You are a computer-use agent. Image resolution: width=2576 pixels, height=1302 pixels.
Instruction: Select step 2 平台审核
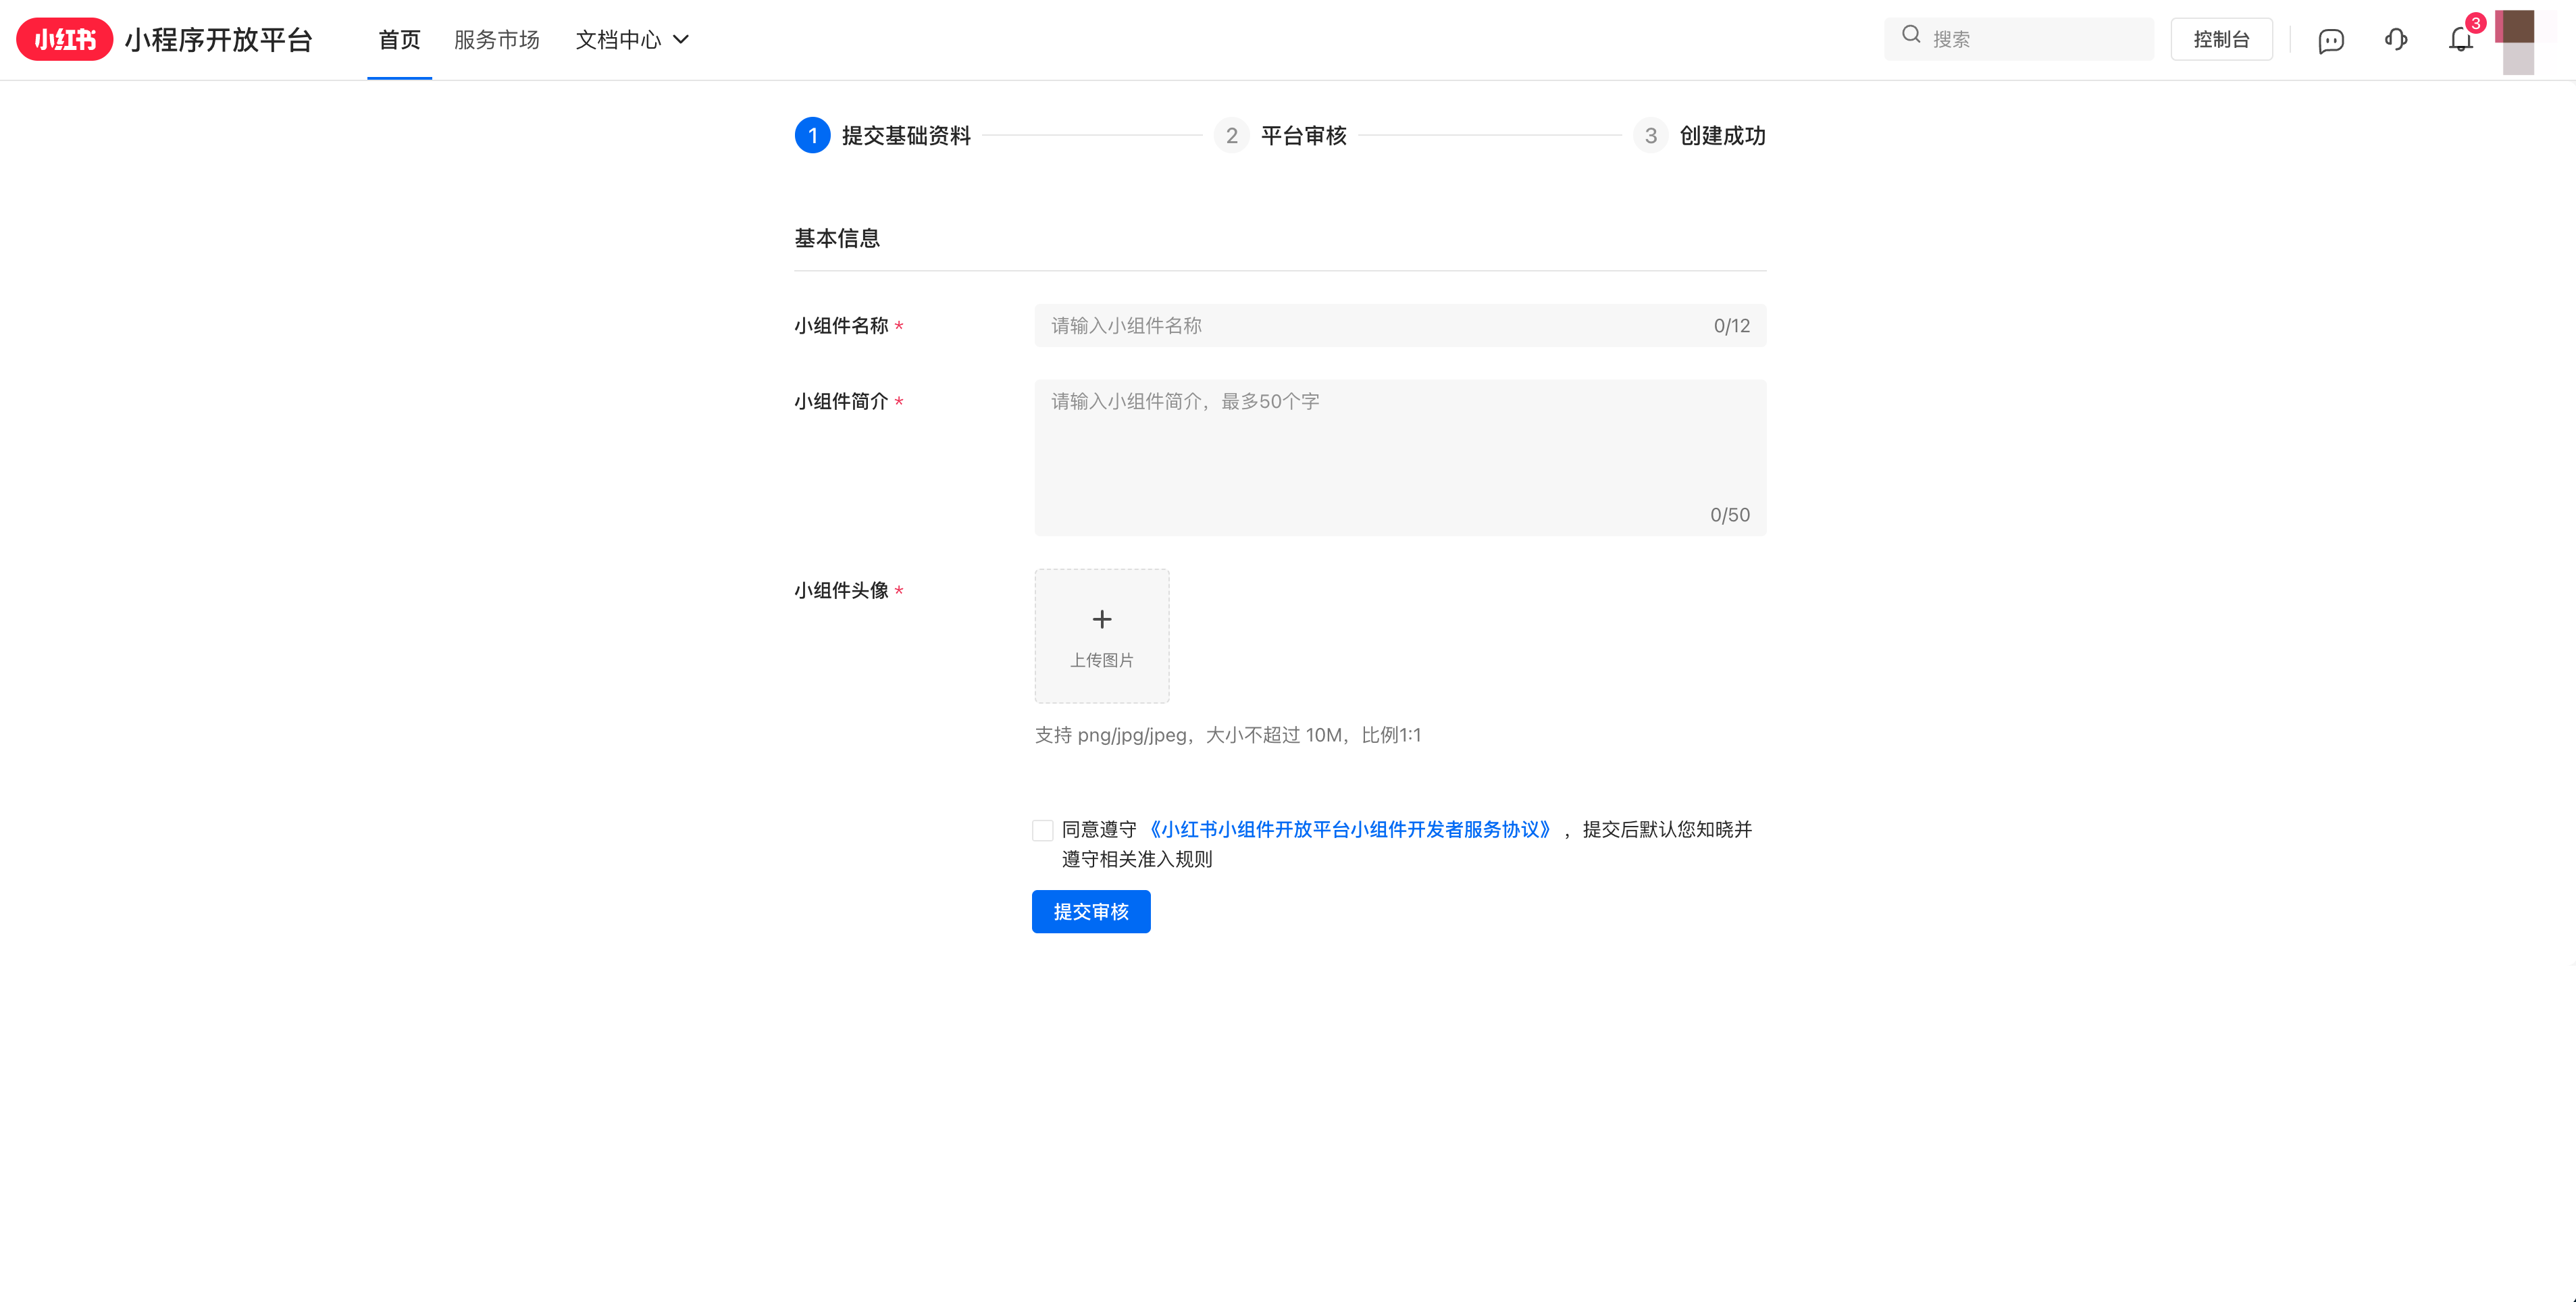[1280, 135]
